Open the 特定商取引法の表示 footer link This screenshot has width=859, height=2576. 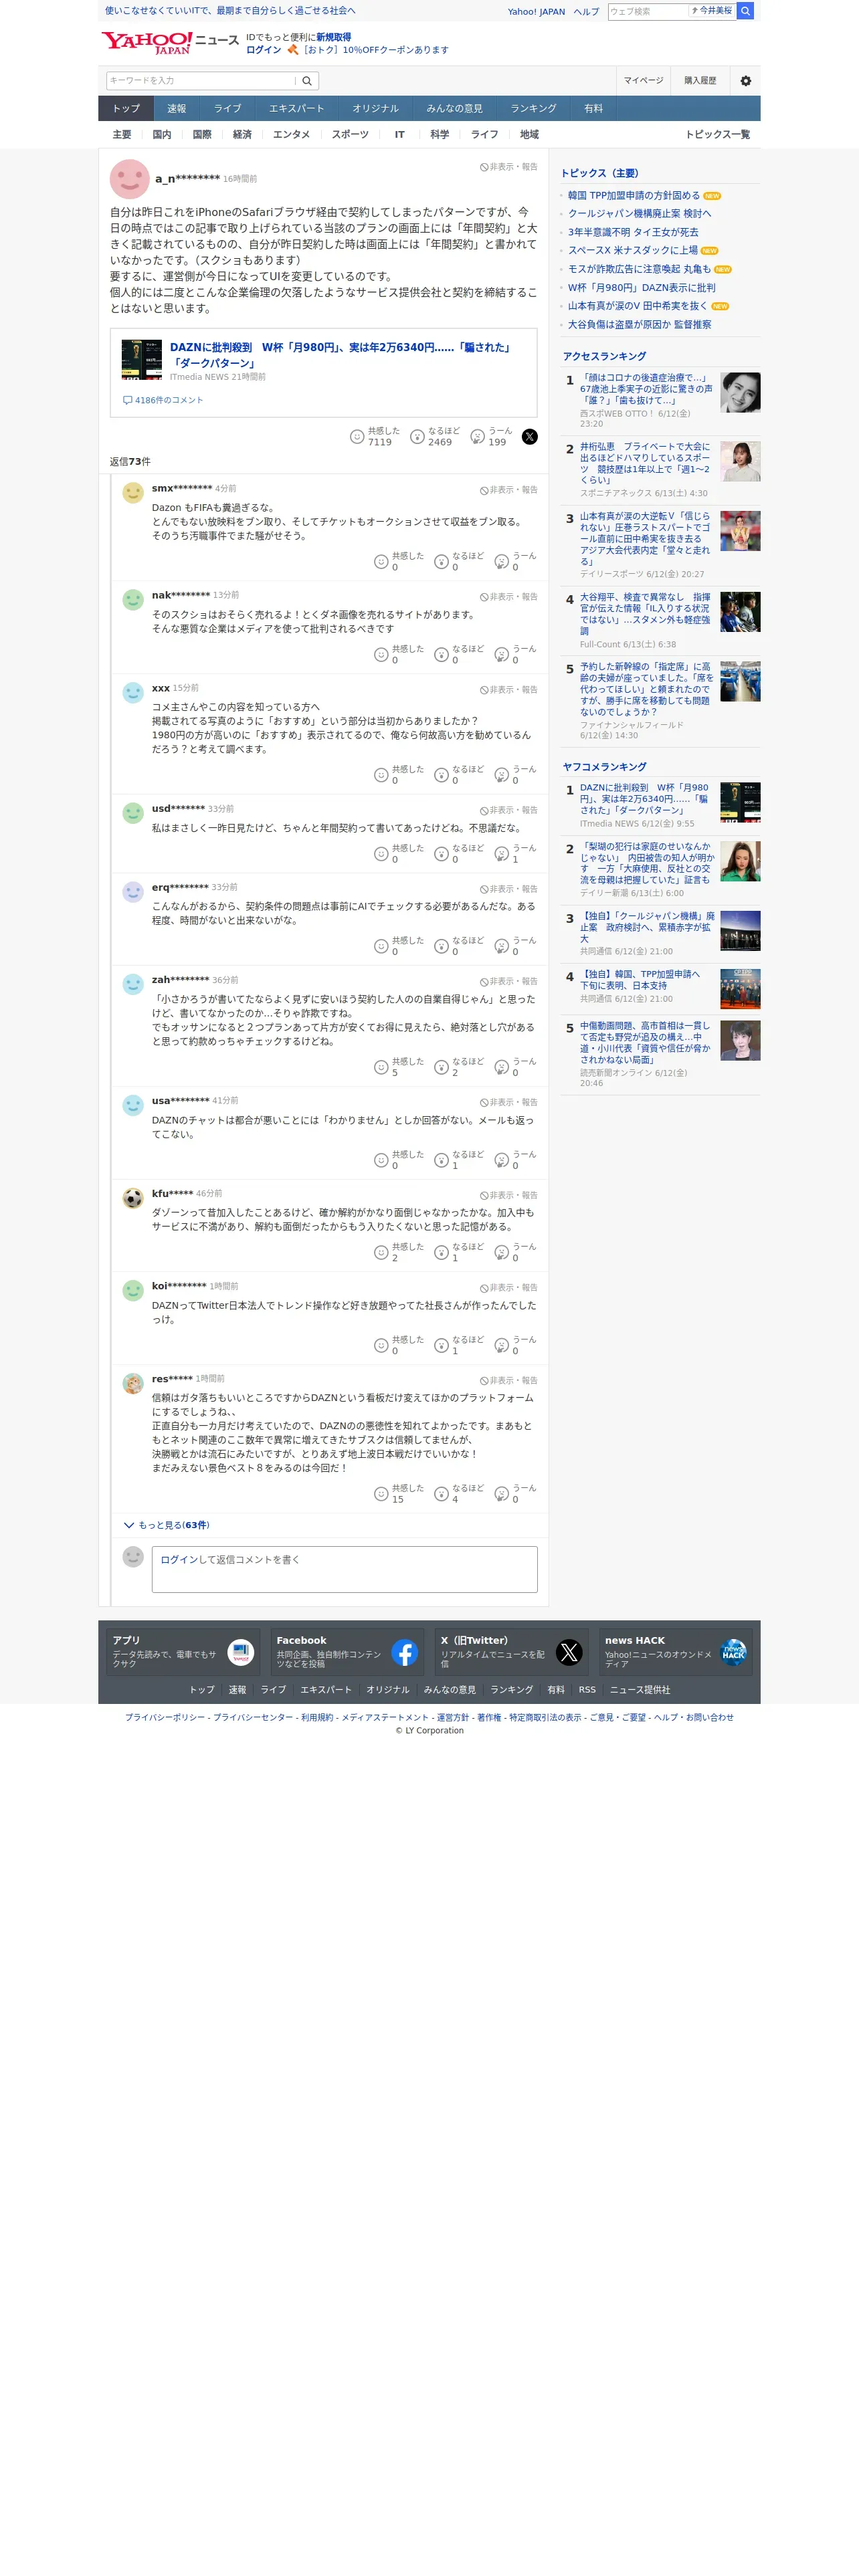545,1717
